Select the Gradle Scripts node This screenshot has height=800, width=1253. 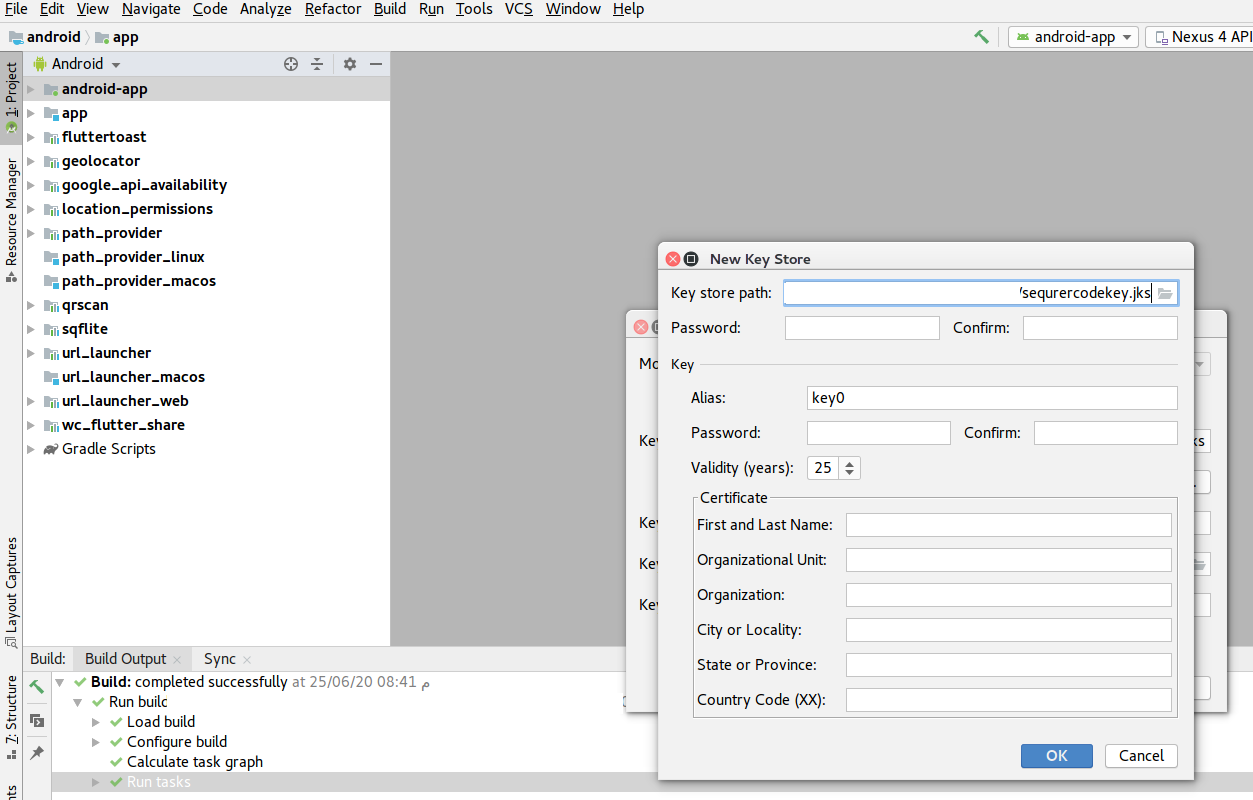[107, 448]
